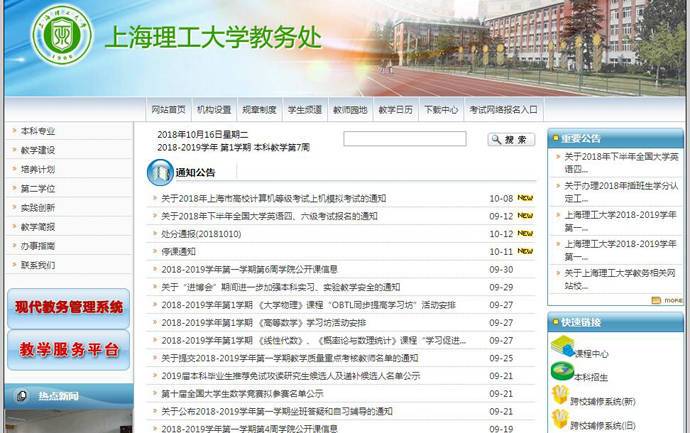
Task: Expand the 联系我们 sidebar item
Action: point(38,265)
